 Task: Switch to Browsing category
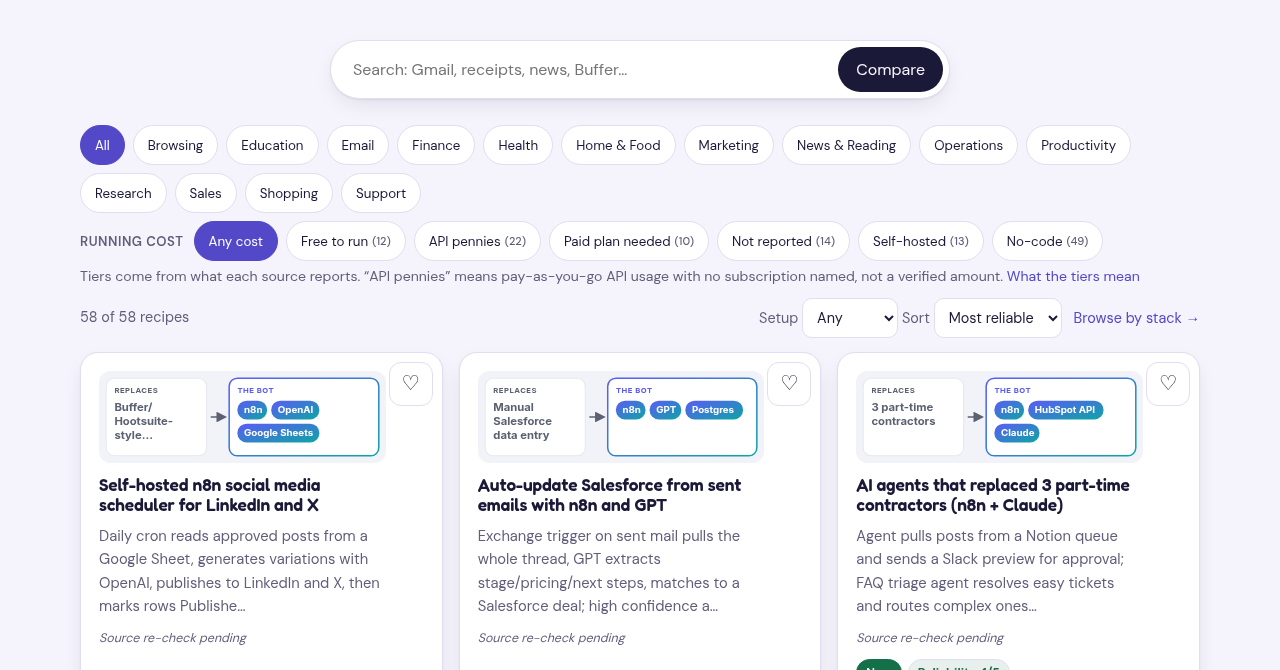tap(175, 145)
